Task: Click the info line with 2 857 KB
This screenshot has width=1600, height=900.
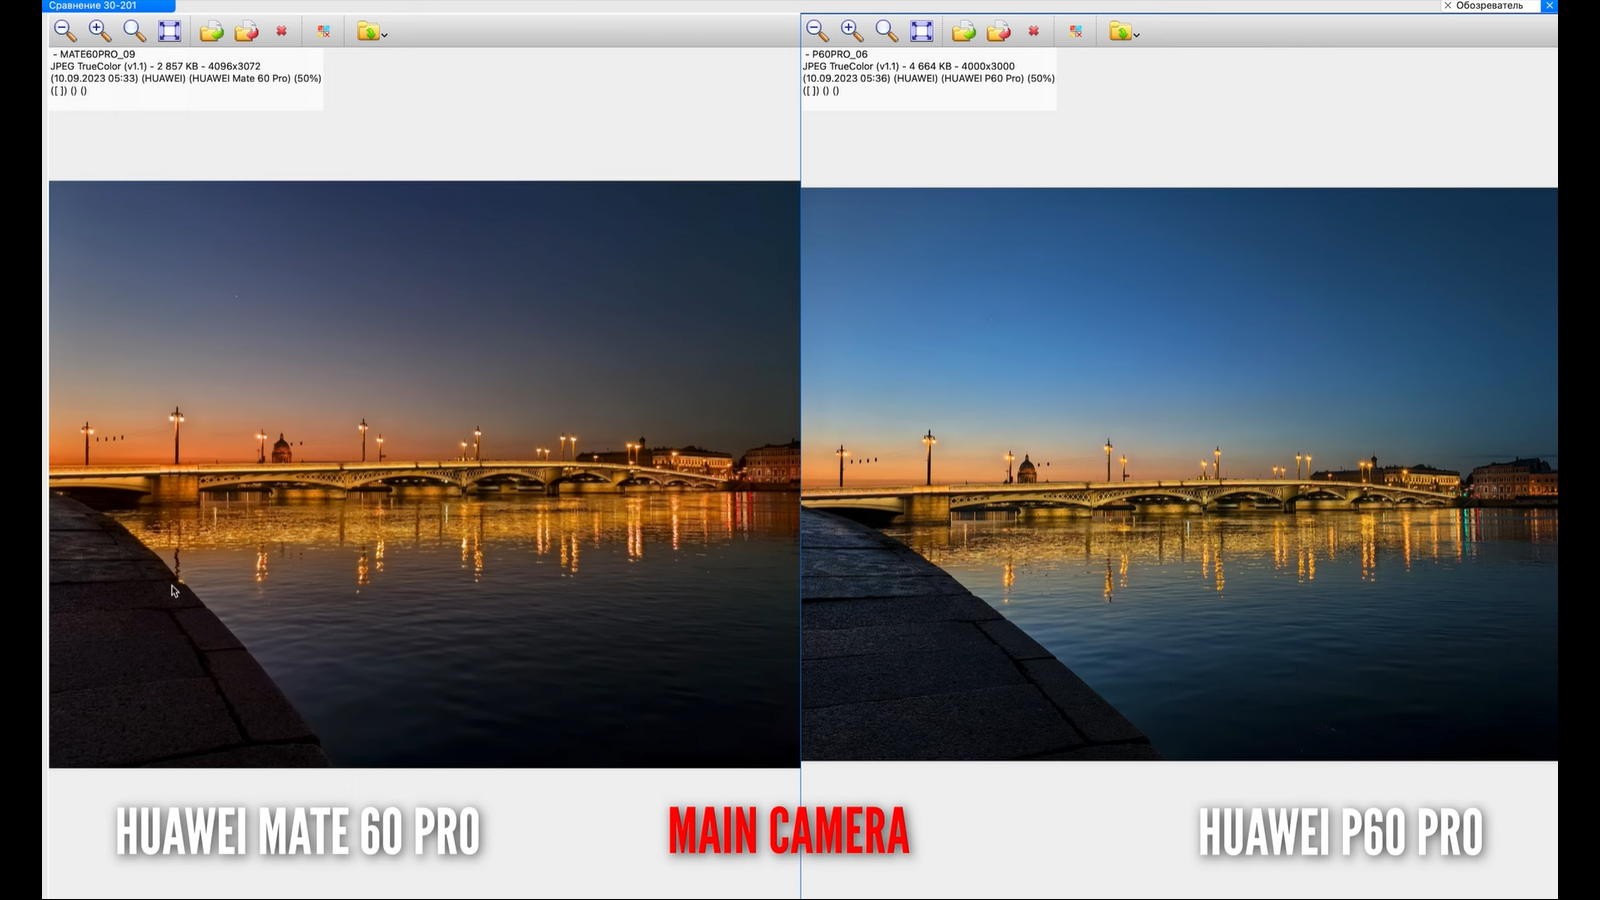Action: 156,66
